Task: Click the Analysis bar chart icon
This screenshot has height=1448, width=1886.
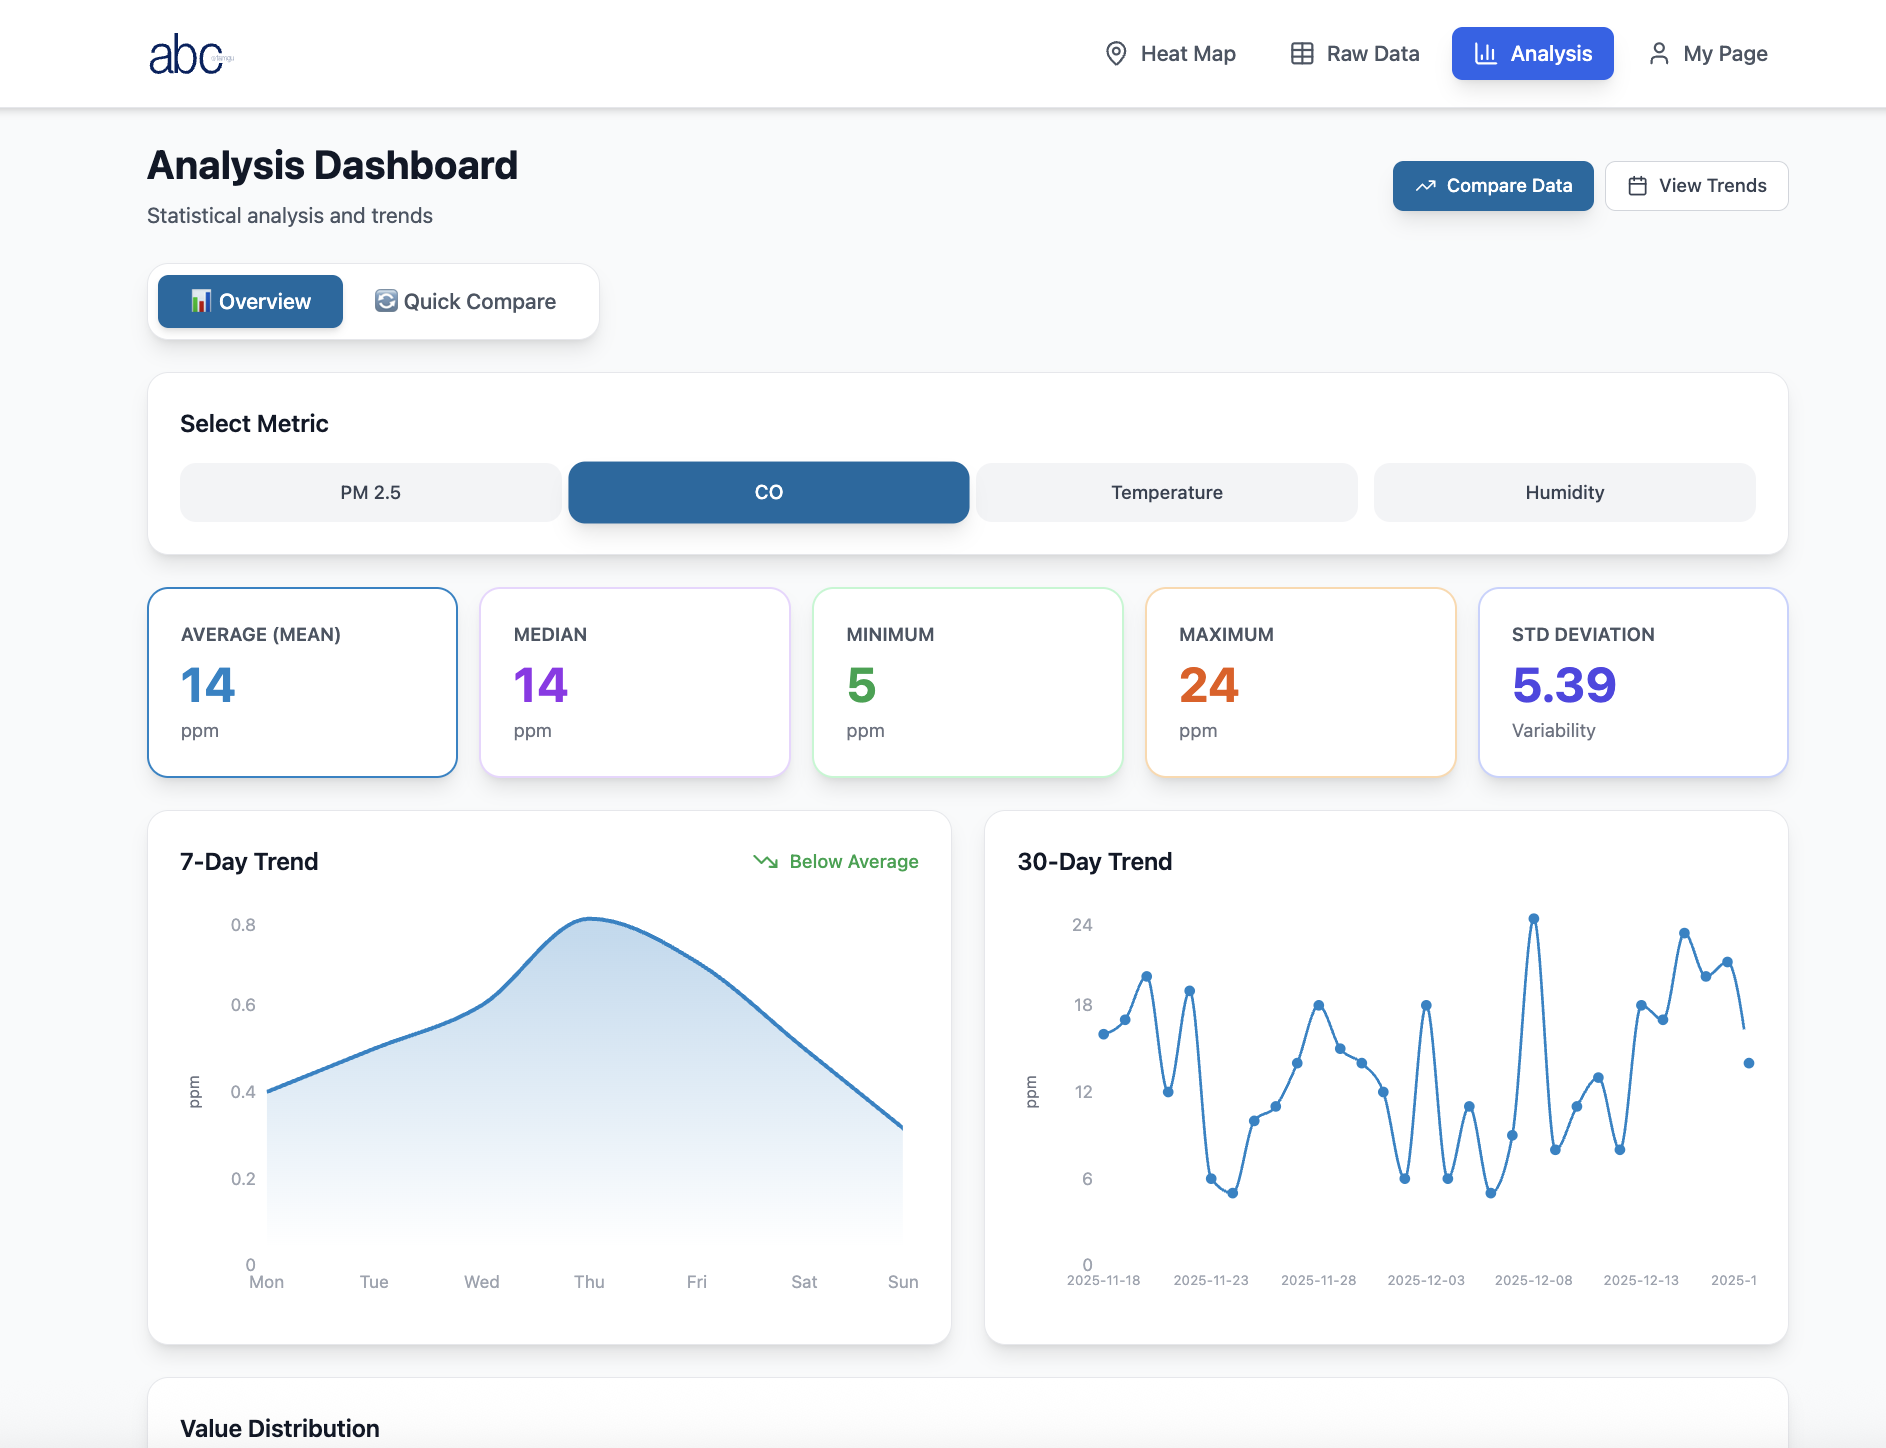Action: click(x=1485, y=54)
